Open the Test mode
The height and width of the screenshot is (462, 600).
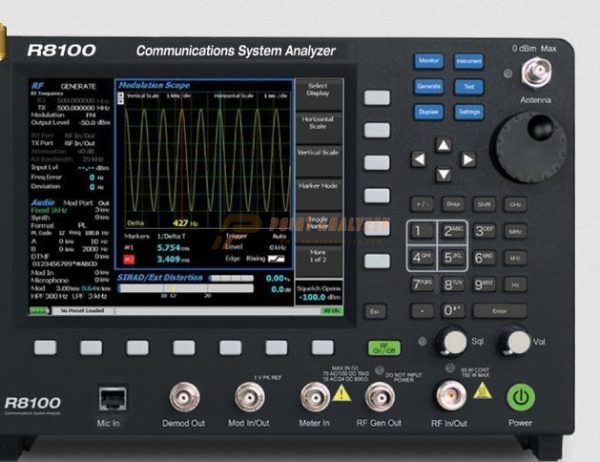[469, 87]
